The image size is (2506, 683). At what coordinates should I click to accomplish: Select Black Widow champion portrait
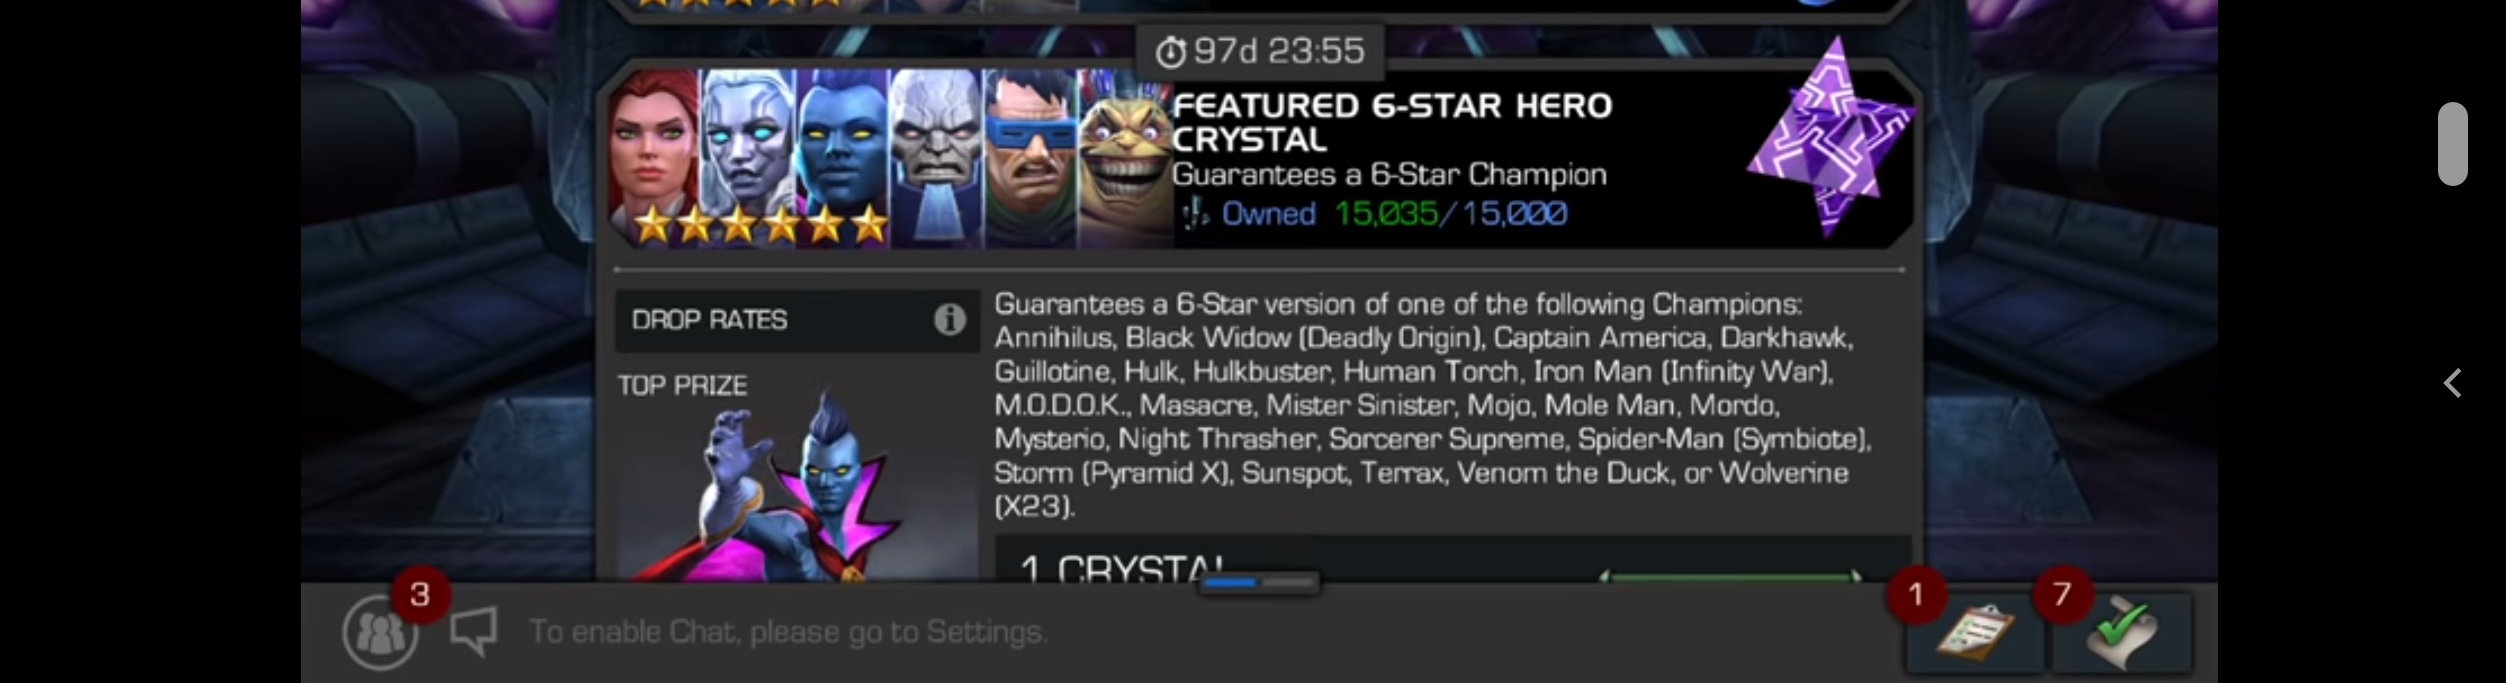pyautogui.click(x=653, y=158)
